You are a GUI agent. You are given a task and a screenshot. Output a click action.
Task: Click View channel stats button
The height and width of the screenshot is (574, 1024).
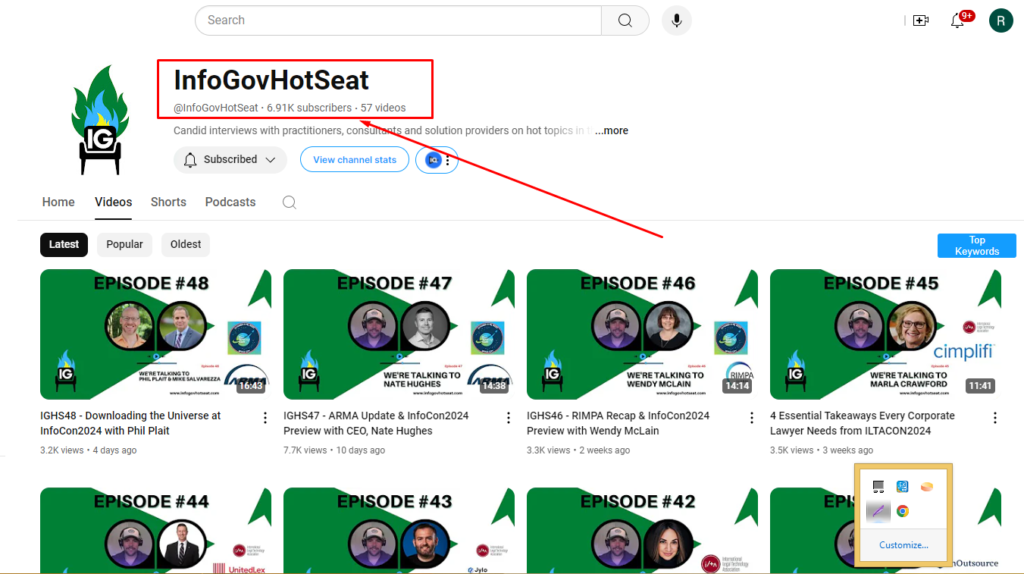[x=355, y=160]
